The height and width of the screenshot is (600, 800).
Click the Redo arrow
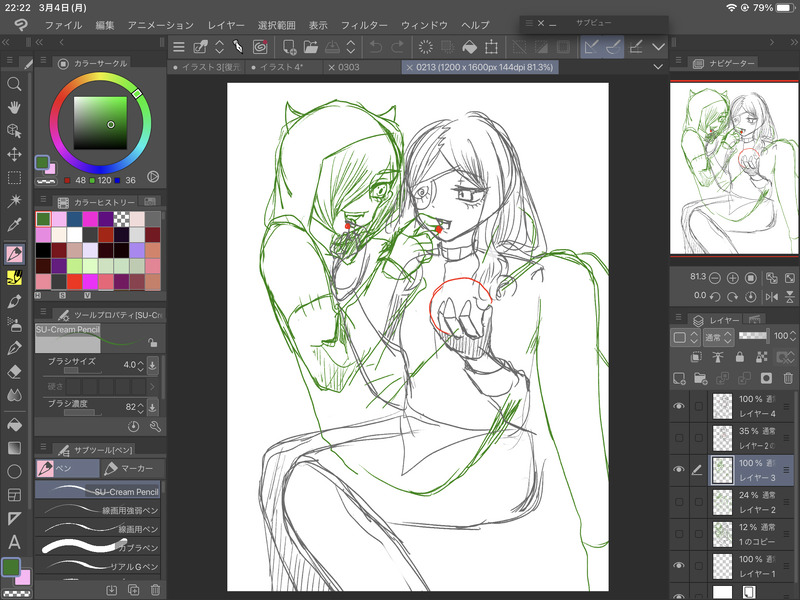397,47
